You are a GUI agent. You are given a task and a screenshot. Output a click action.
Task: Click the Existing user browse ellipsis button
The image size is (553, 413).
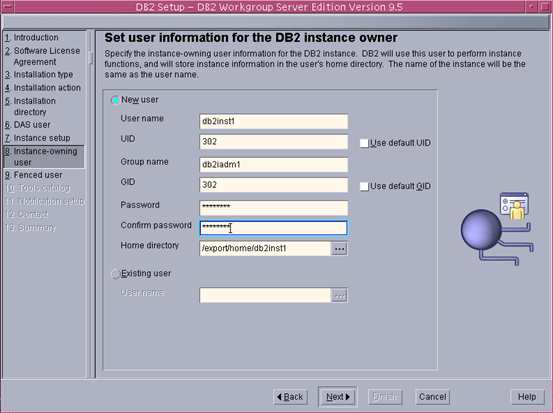(x=339, y=296)
